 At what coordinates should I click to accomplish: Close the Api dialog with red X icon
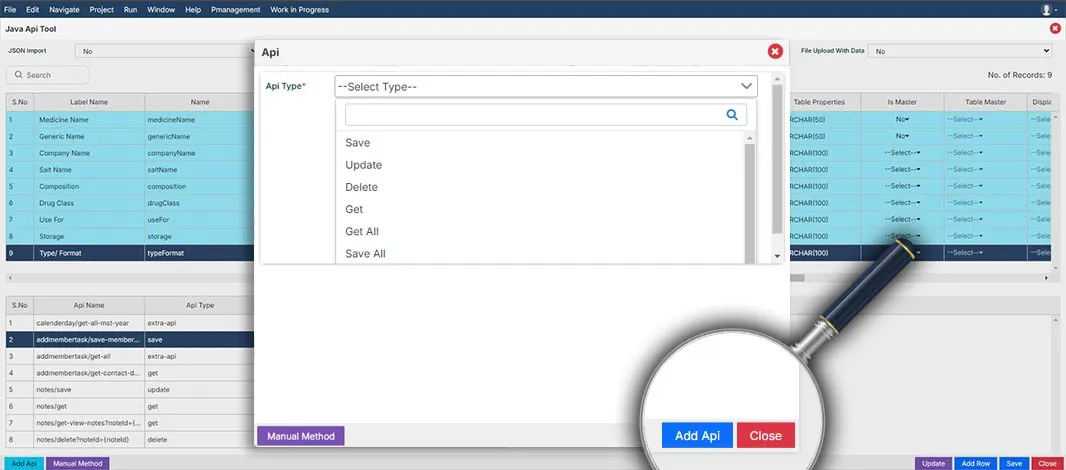pyautogui.click(x=775, y=51)
